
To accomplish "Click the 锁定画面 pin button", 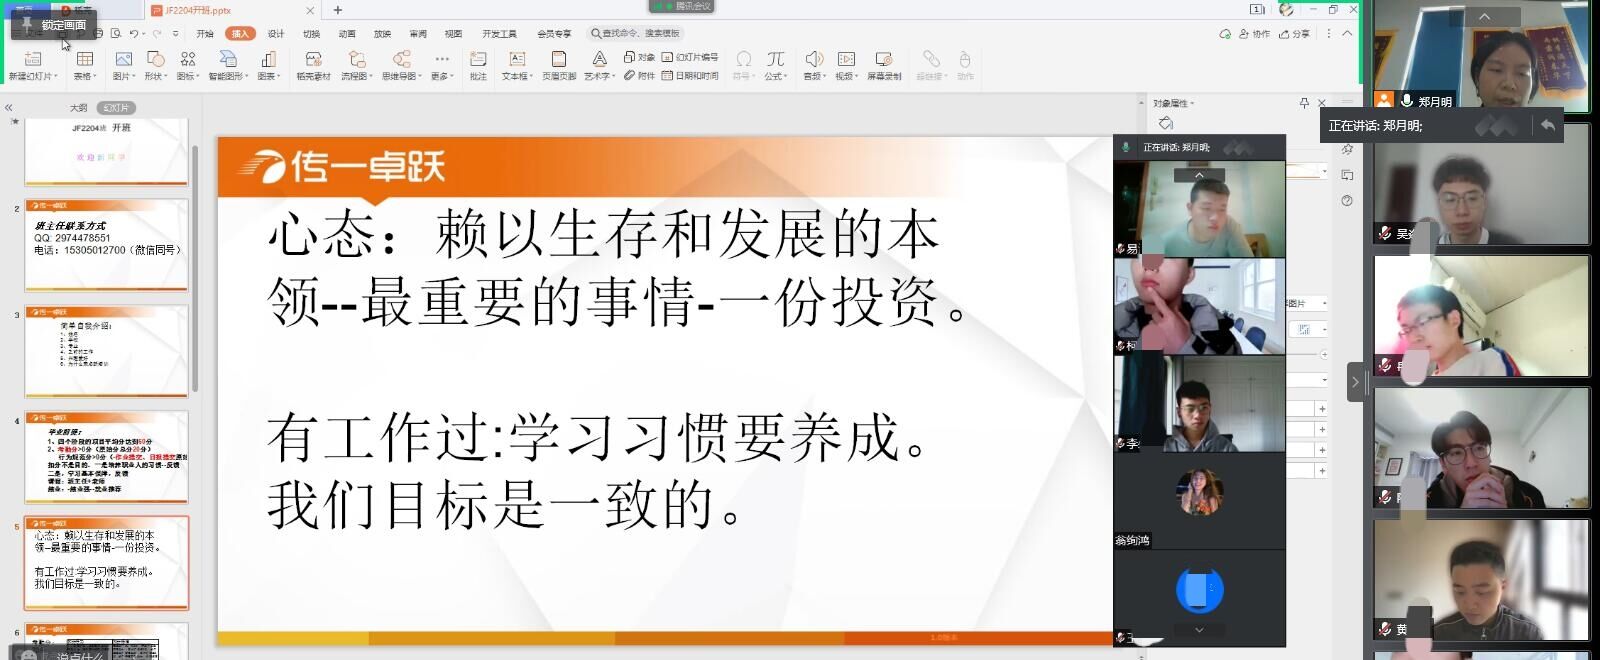I will tap(55, 24).
